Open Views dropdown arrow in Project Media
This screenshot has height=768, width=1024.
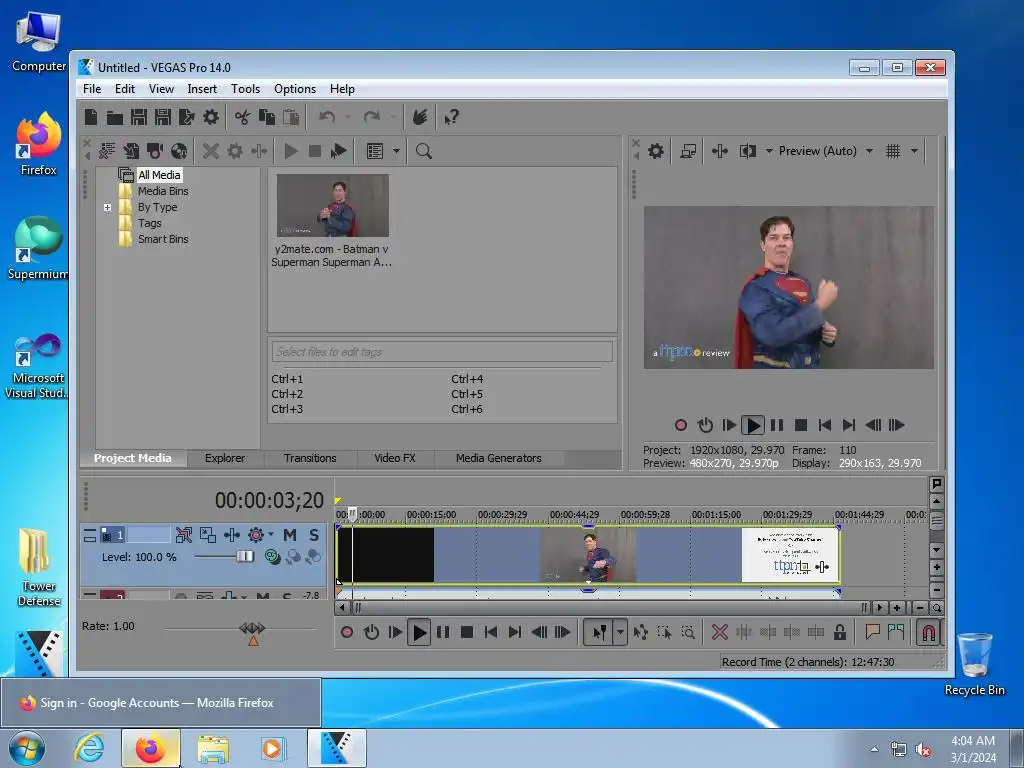(396, 152)
